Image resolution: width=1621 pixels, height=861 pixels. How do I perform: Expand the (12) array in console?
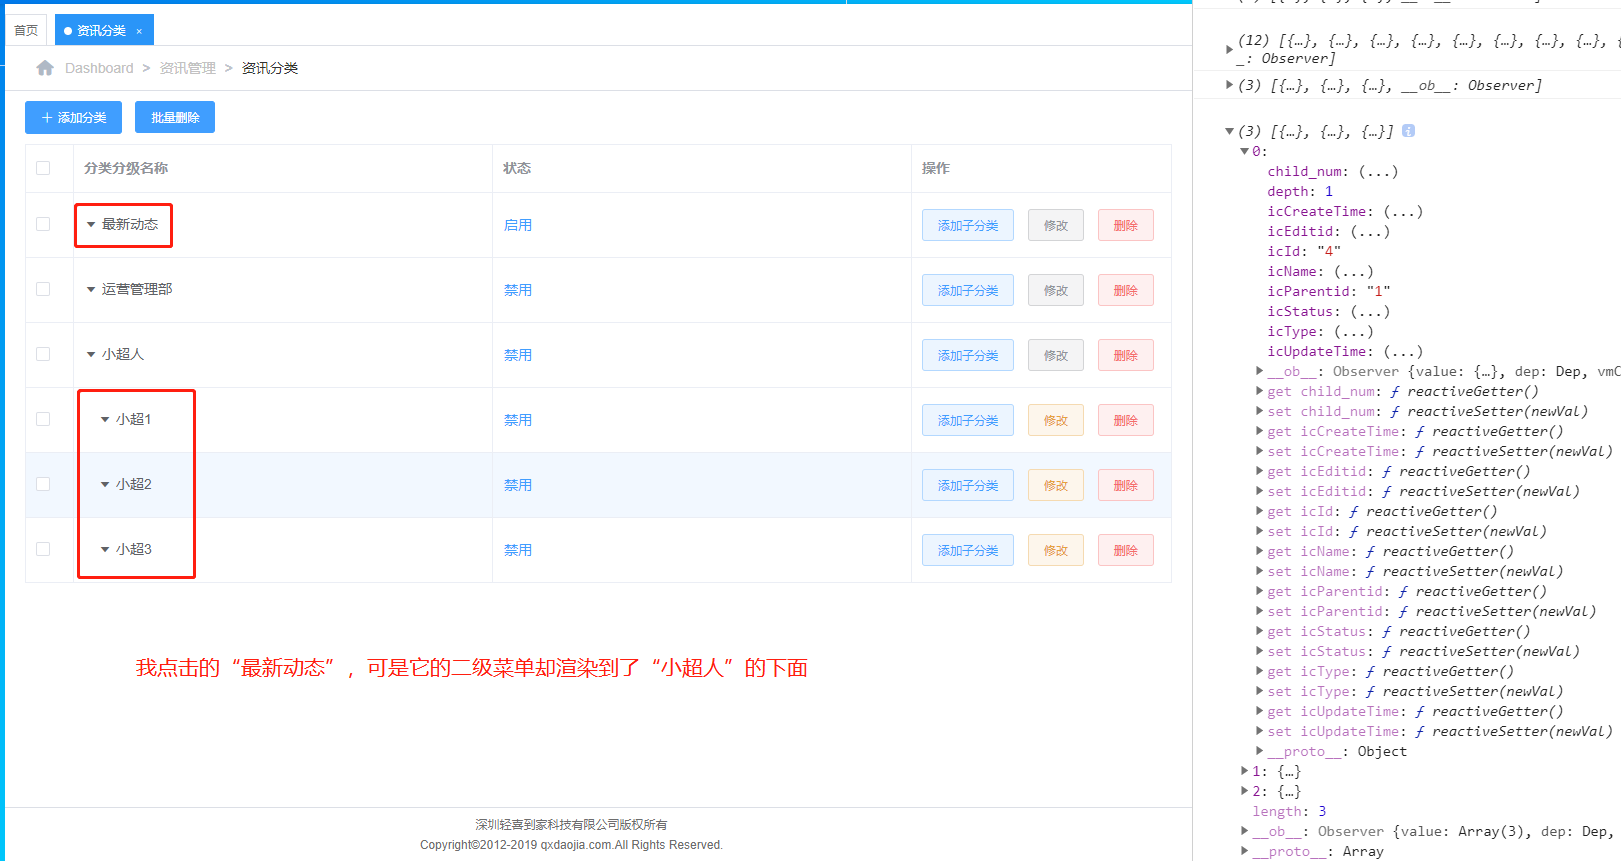click(x=1229, y=49)
